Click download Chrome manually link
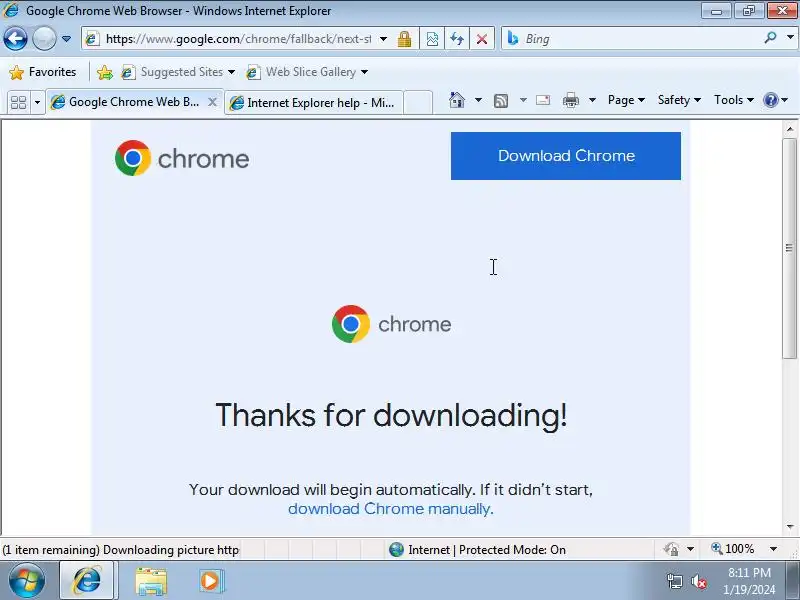This screenshot has height=600, width=800. pos(389,509)
